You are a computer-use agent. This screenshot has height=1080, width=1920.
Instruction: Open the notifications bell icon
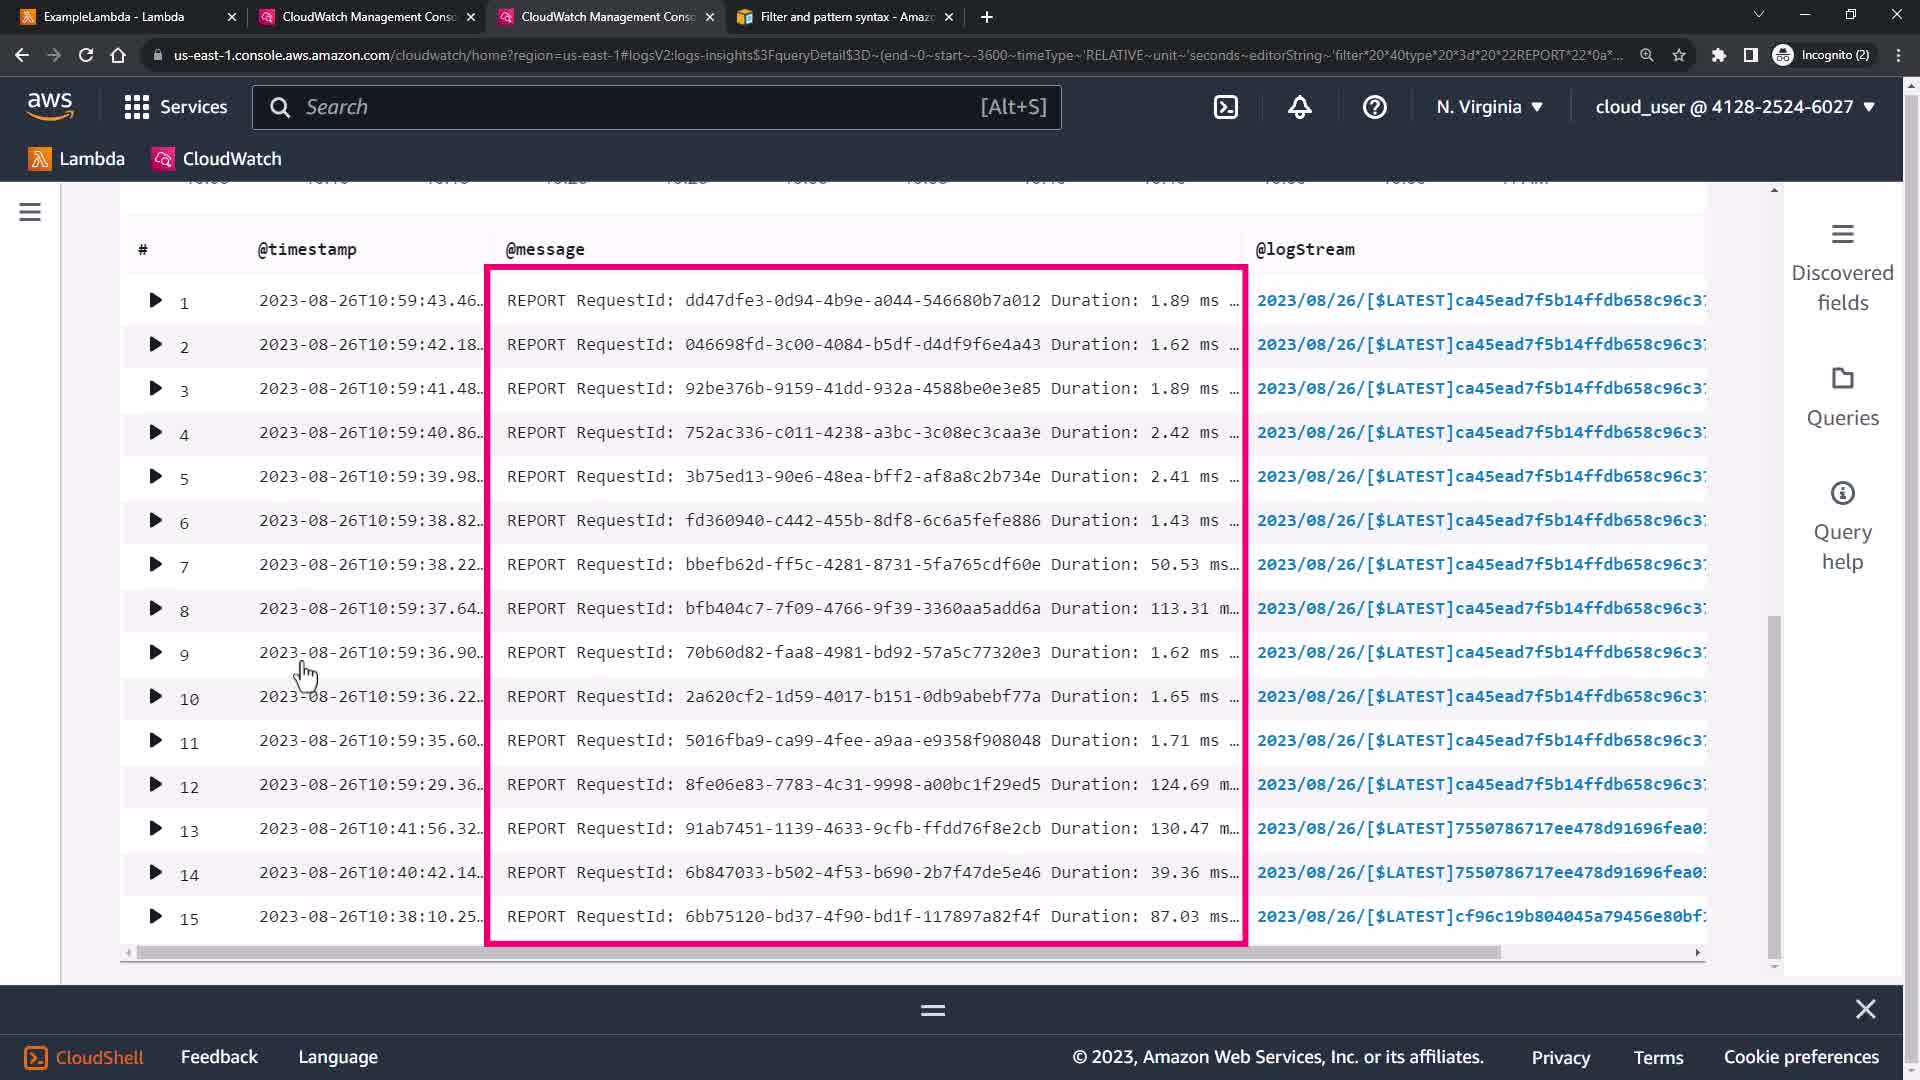pos(1299,107)
